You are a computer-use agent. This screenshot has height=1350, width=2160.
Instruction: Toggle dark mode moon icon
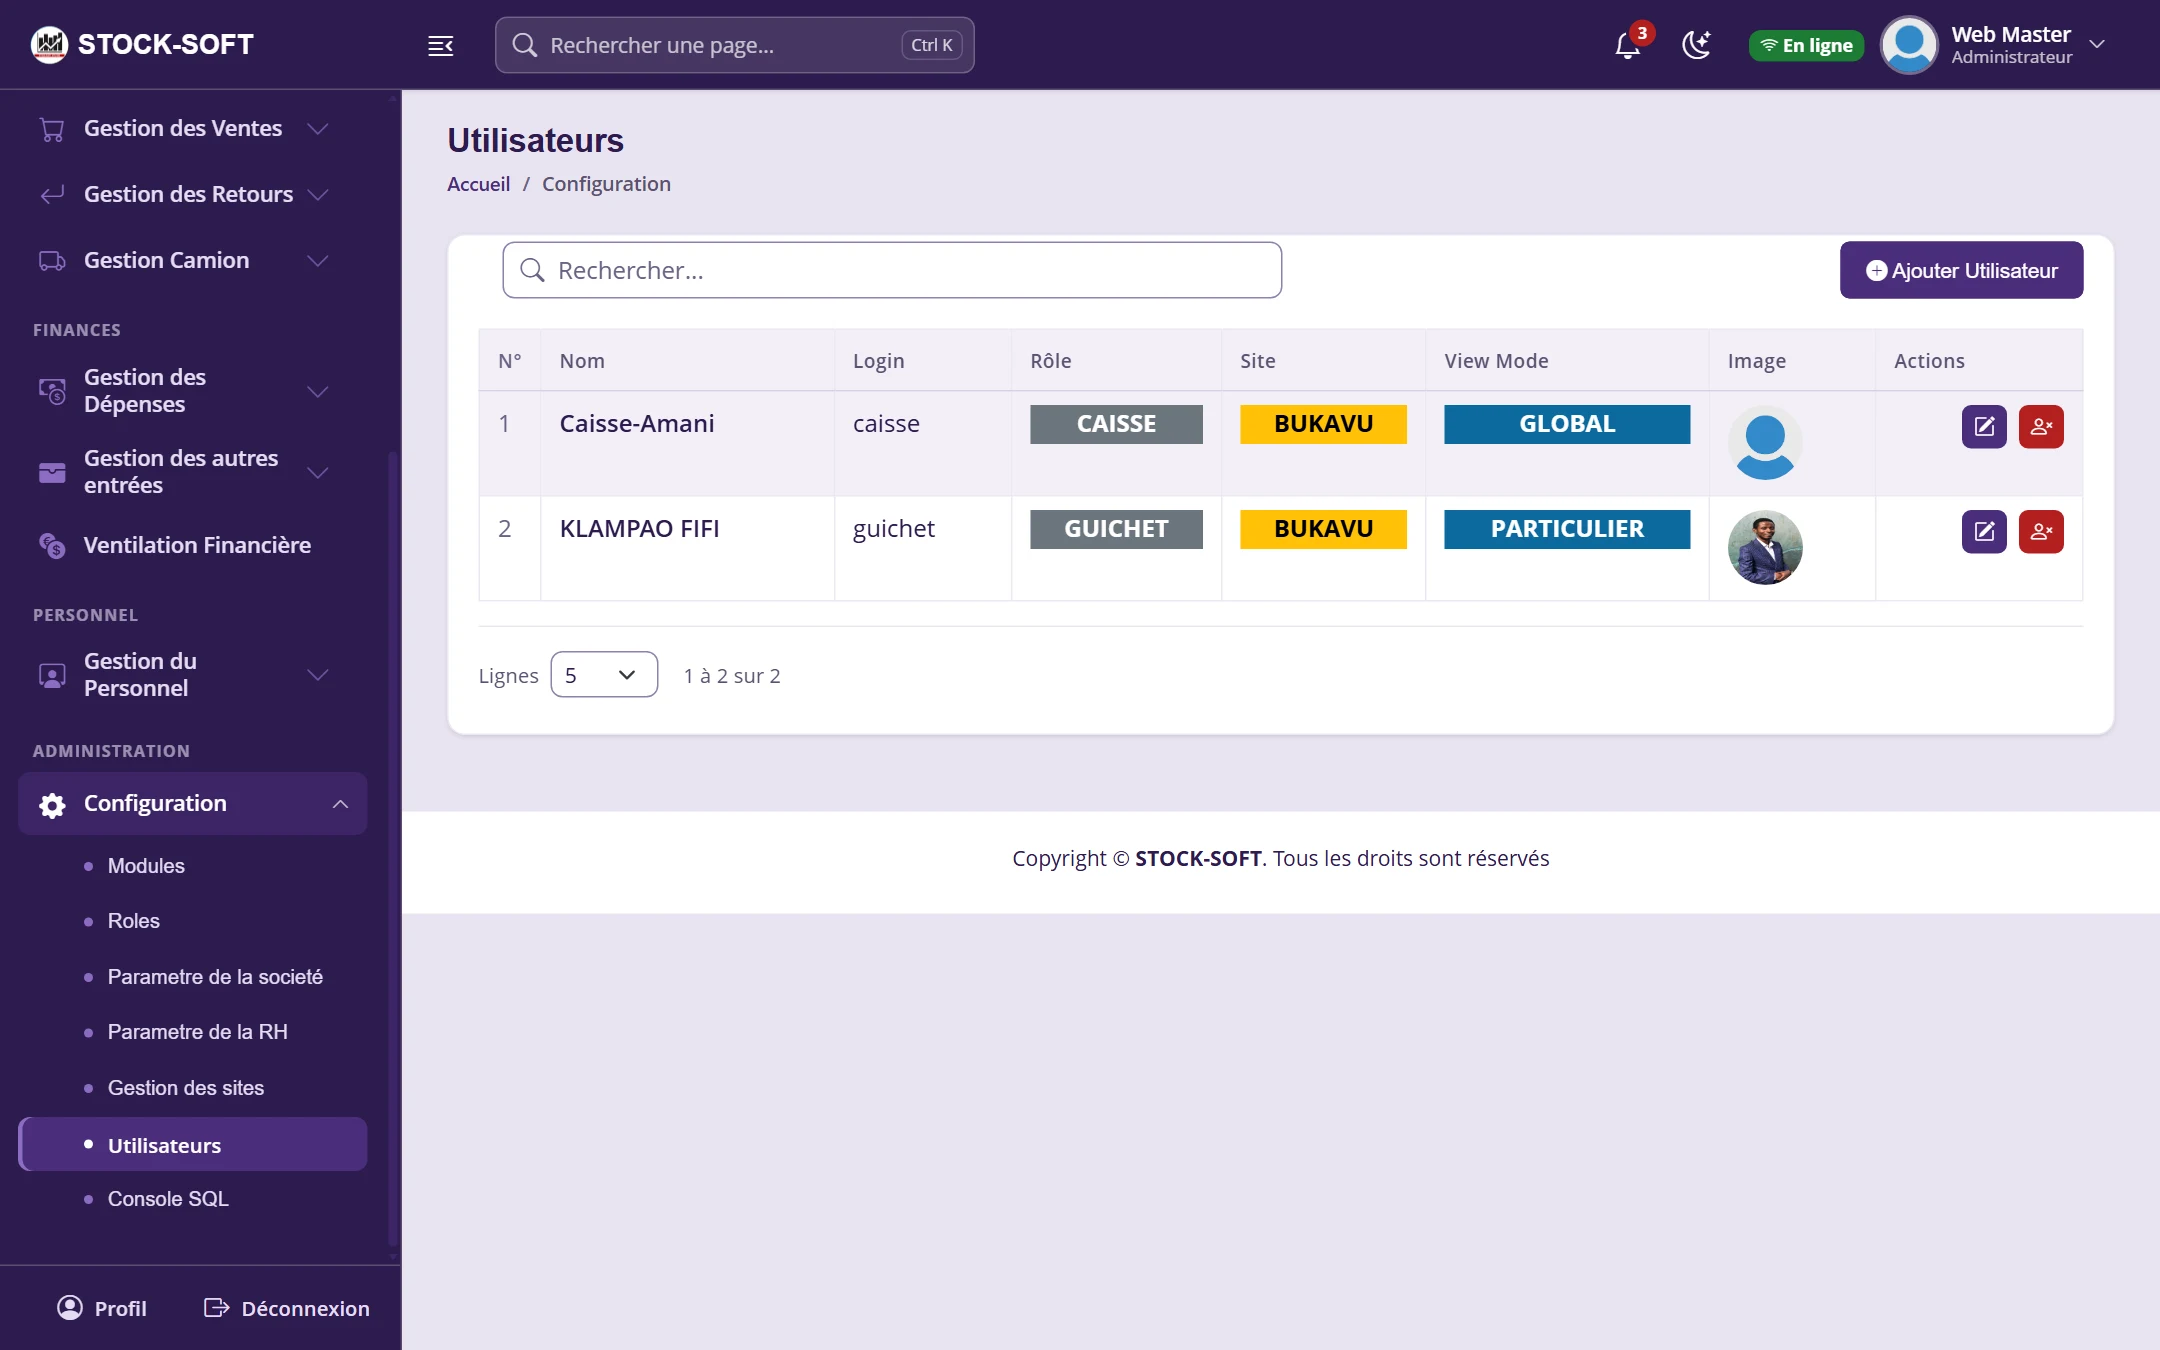point(1697,45)
